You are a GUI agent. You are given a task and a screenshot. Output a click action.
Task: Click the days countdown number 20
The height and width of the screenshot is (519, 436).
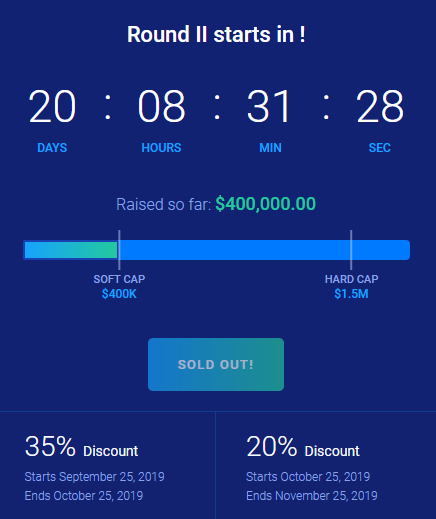[52, 107]
